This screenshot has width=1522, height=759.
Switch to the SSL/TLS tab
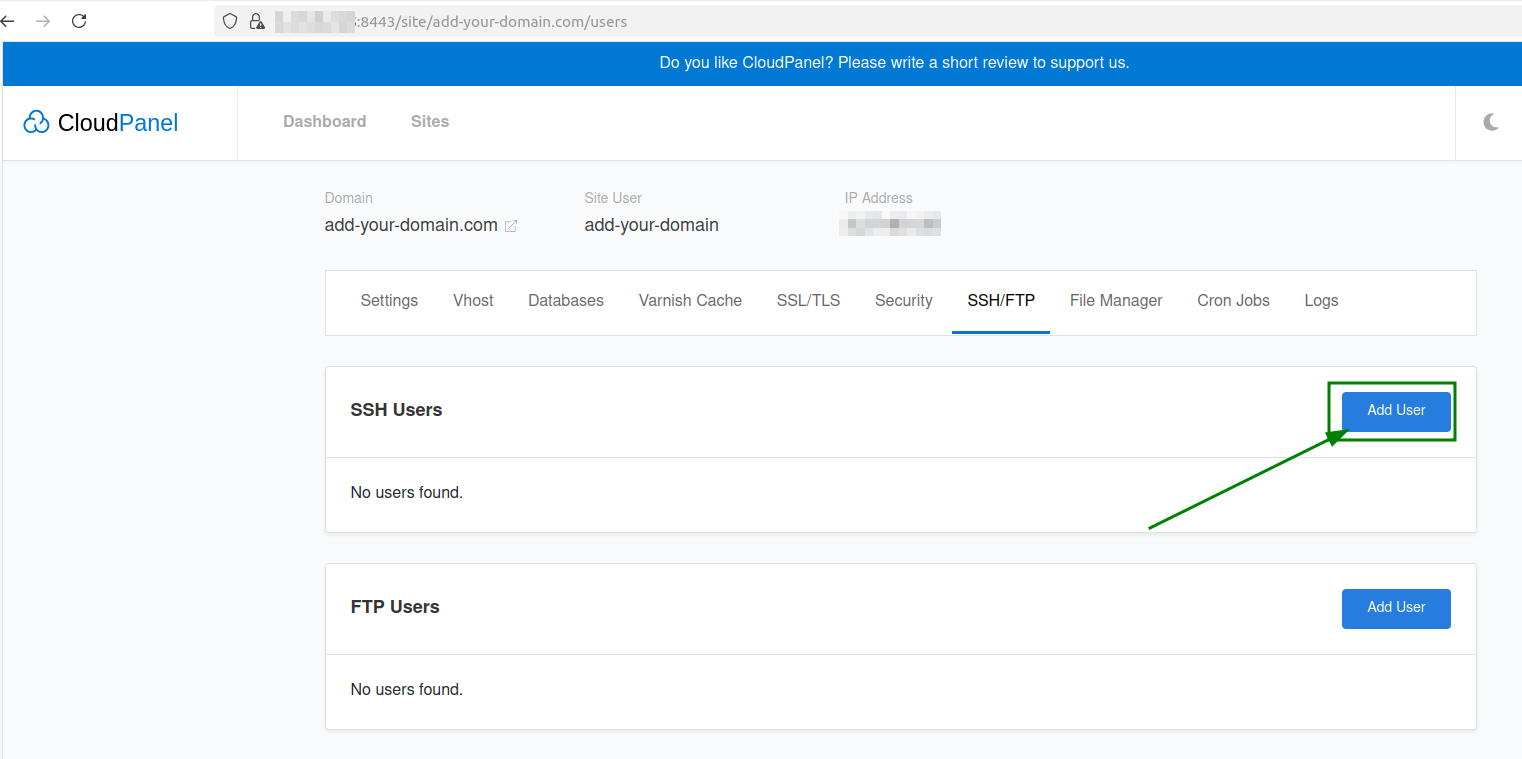tap(808, 301)
